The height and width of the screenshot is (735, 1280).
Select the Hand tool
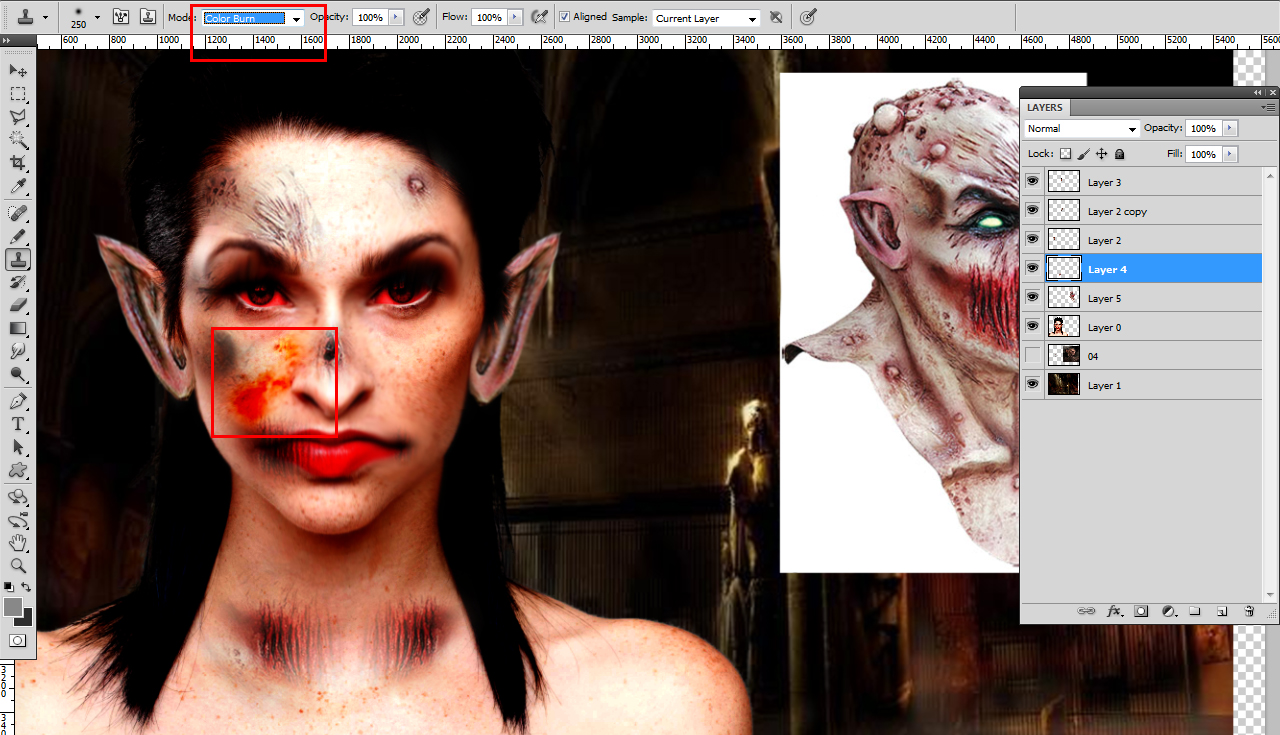pos(18,543)
